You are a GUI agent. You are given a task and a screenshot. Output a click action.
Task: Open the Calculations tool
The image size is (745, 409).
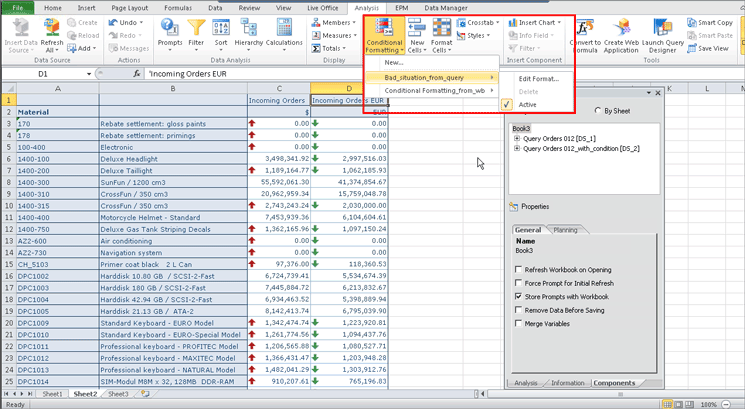(284, 35)
